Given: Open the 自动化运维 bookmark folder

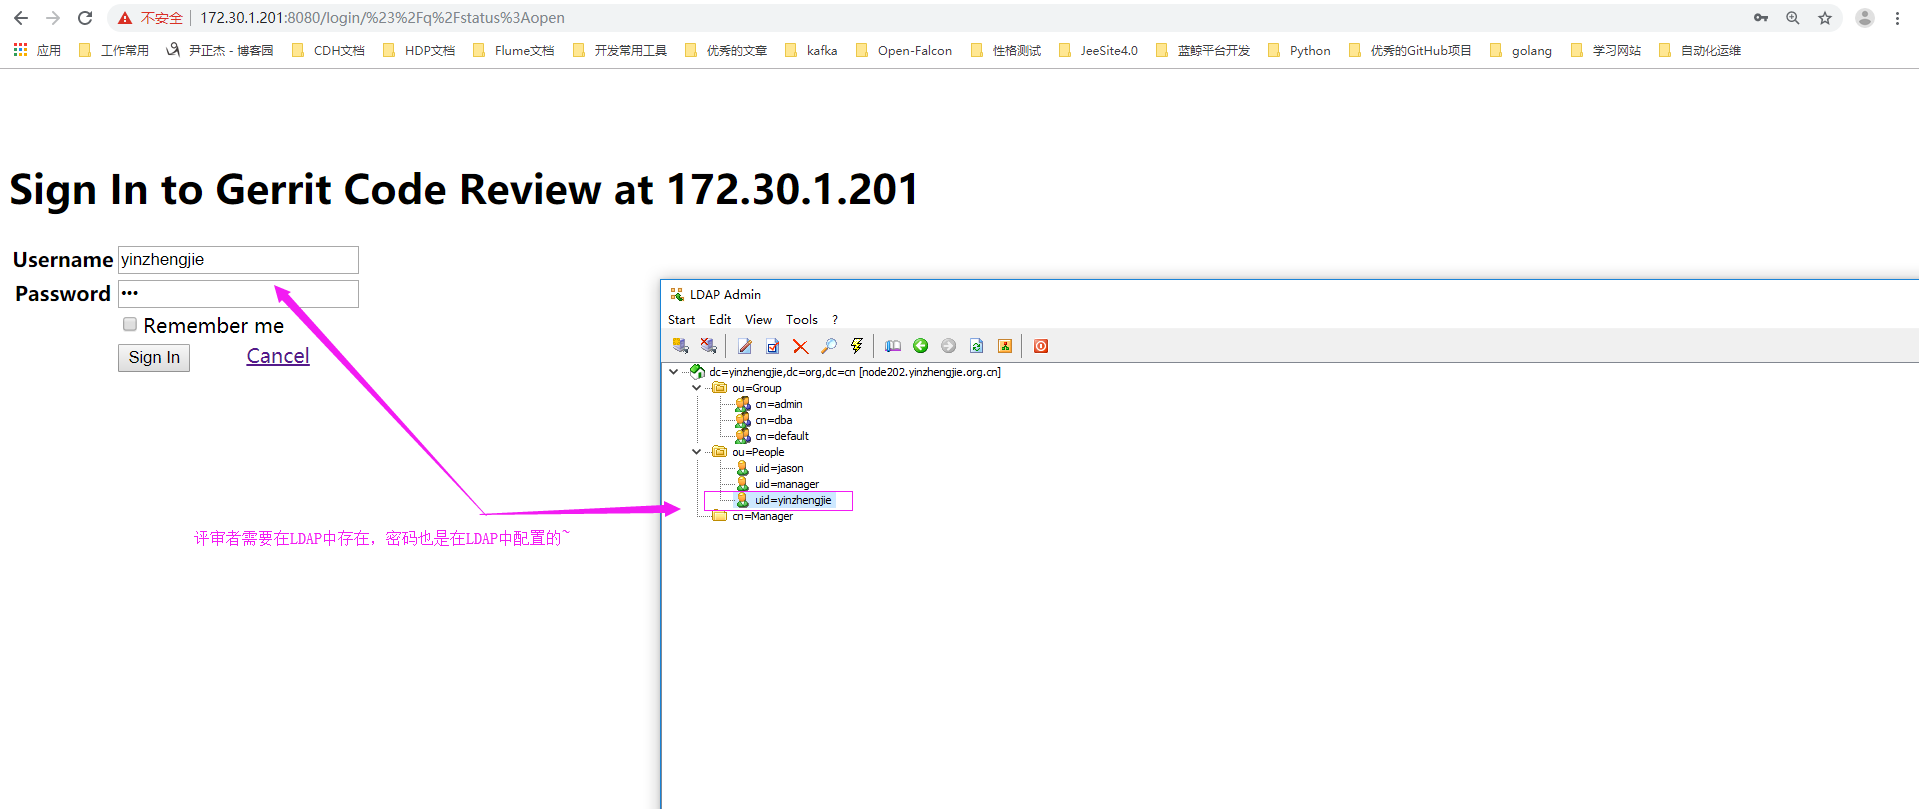Looking at the screenshot, I should 1700,50.
